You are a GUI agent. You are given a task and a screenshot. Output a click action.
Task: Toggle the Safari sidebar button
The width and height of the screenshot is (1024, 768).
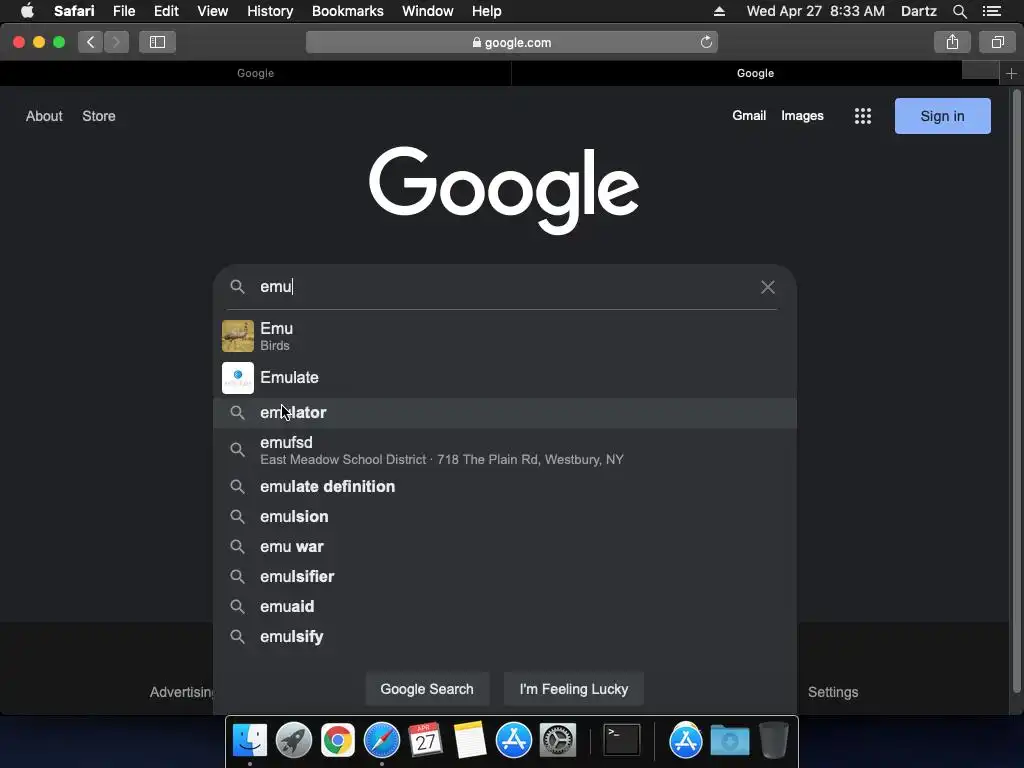tap(157, 42)
